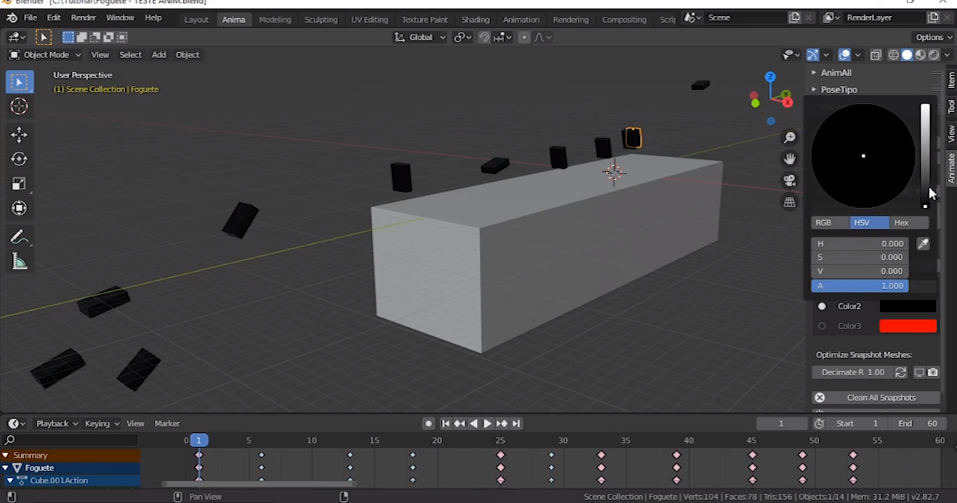Screen dimensions: 957x503
Task: Toggle X-ray view in viewport header
Action: click(876, 55)
